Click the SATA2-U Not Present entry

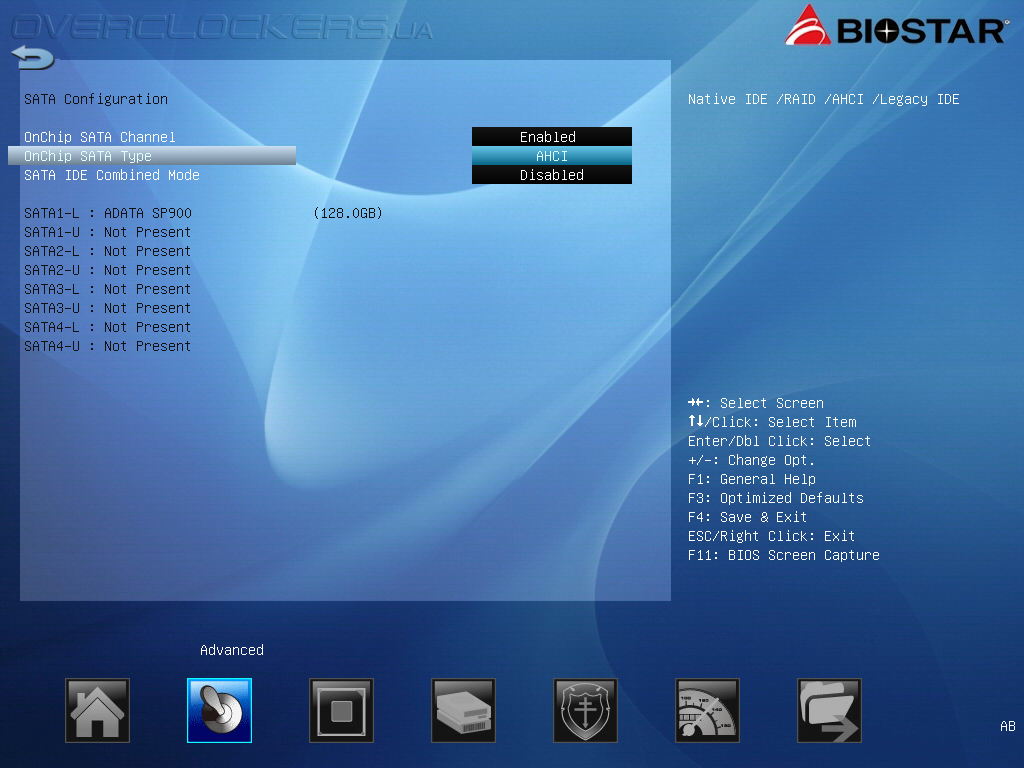[108, 270]
